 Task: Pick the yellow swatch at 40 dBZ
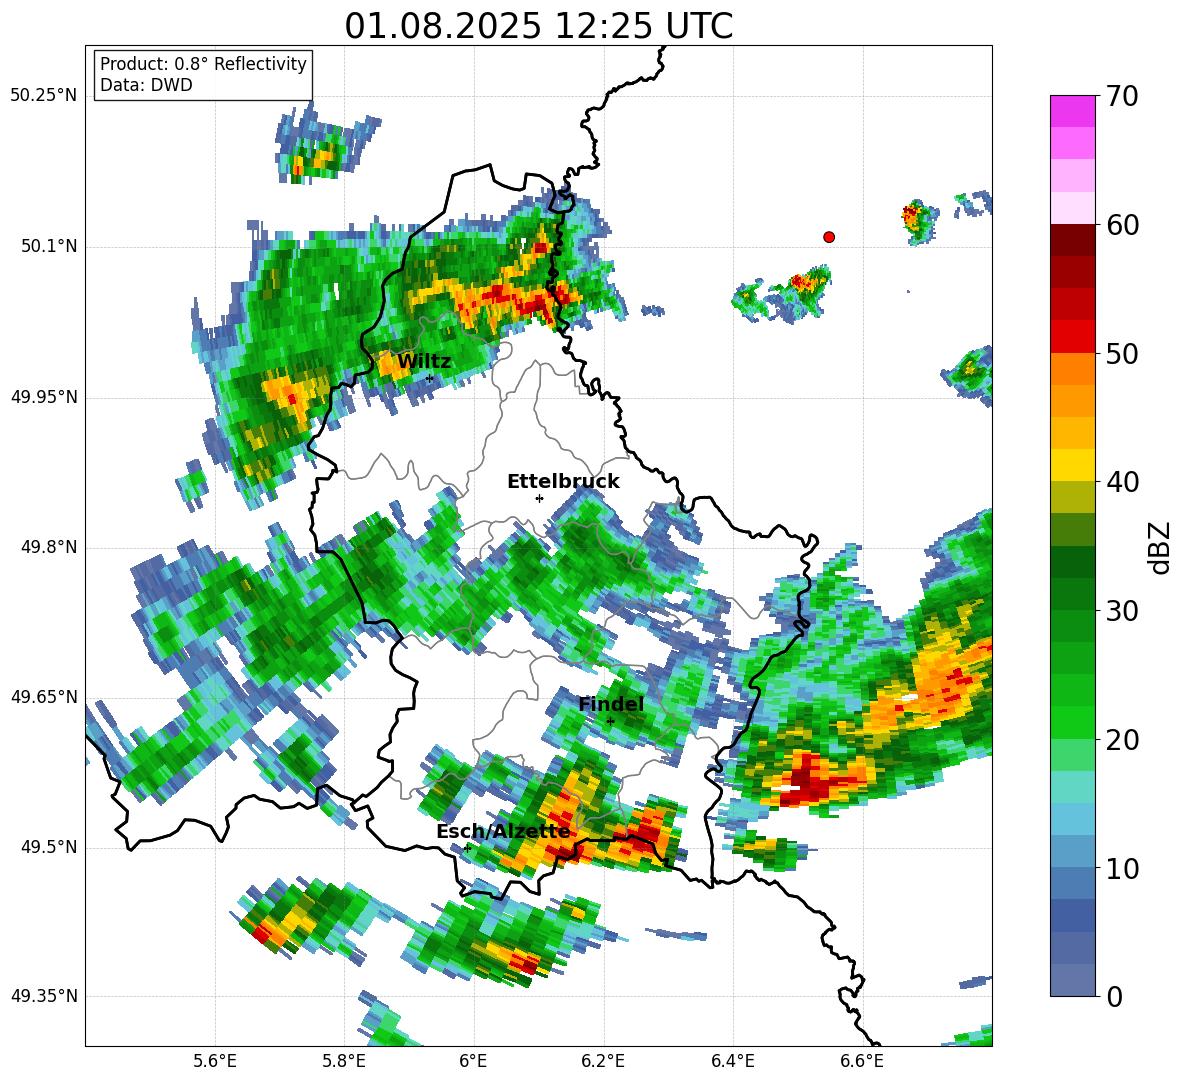1072,465
